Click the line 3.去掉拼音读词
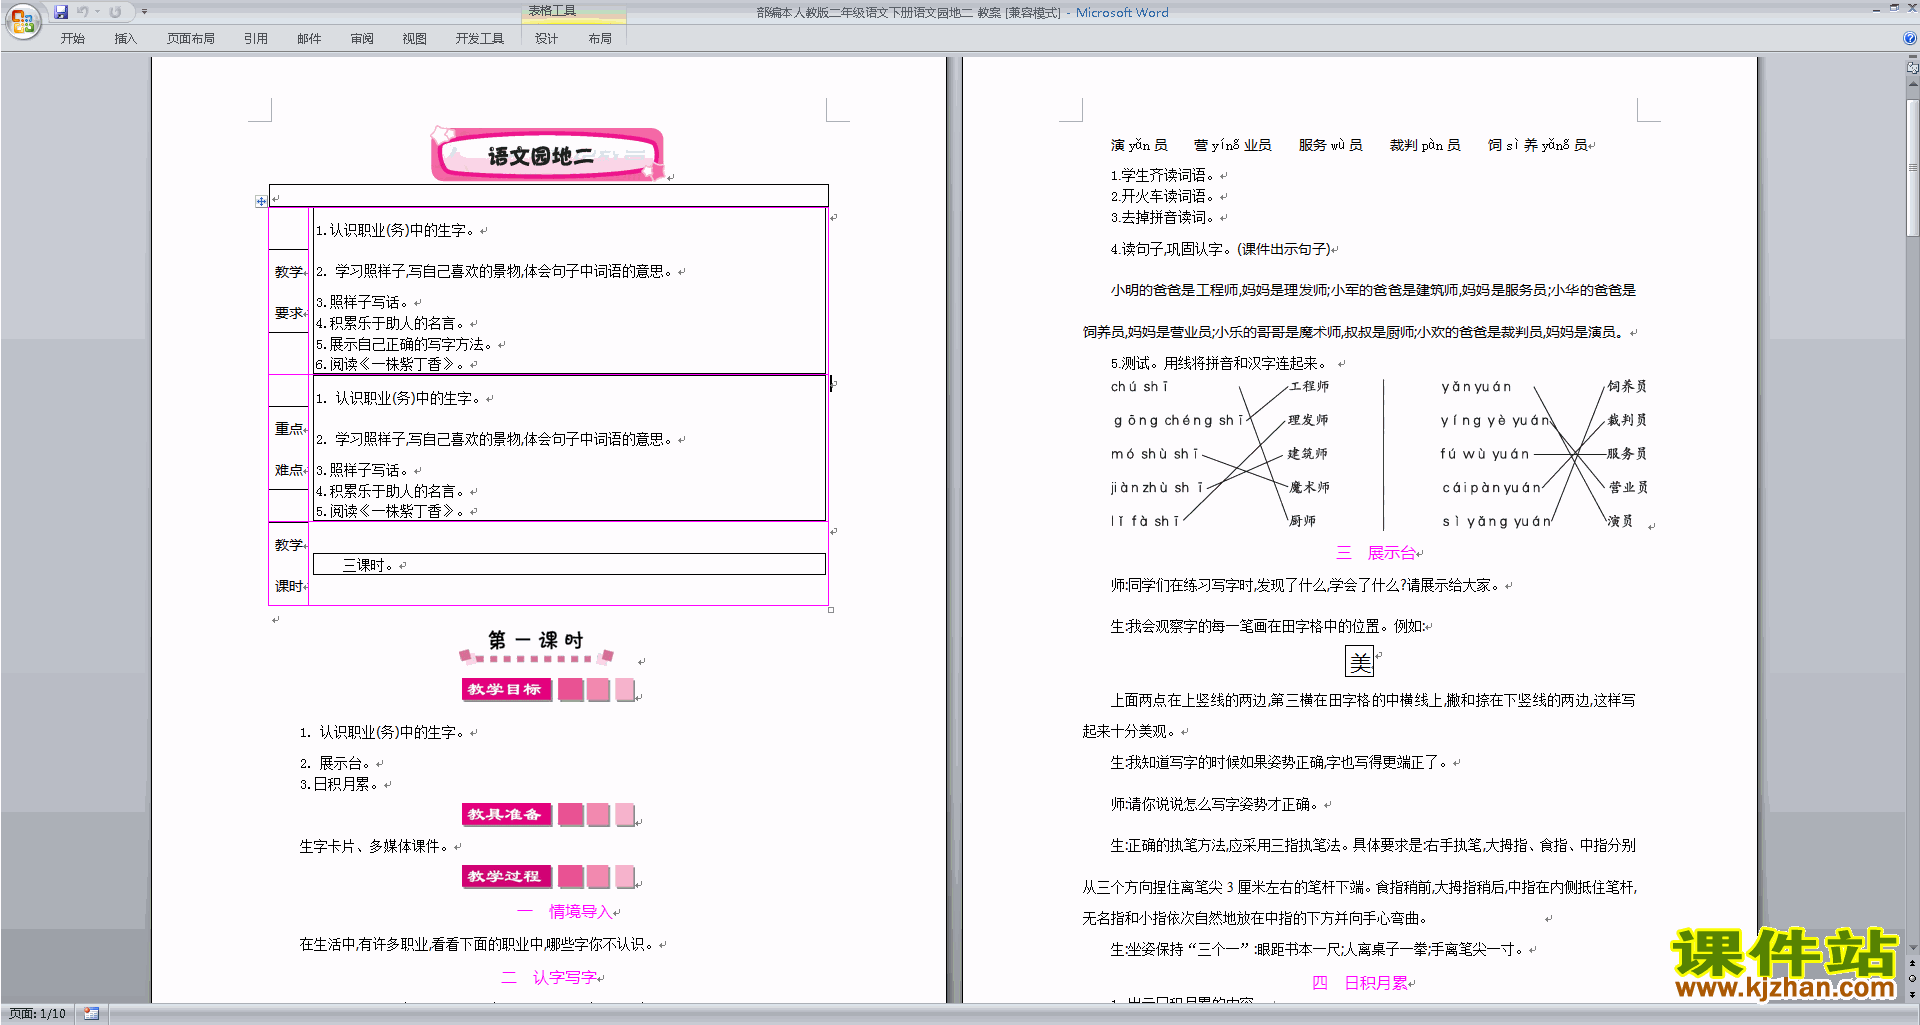This screenshot has width=1920, height=1025. tap(1163, 217)
